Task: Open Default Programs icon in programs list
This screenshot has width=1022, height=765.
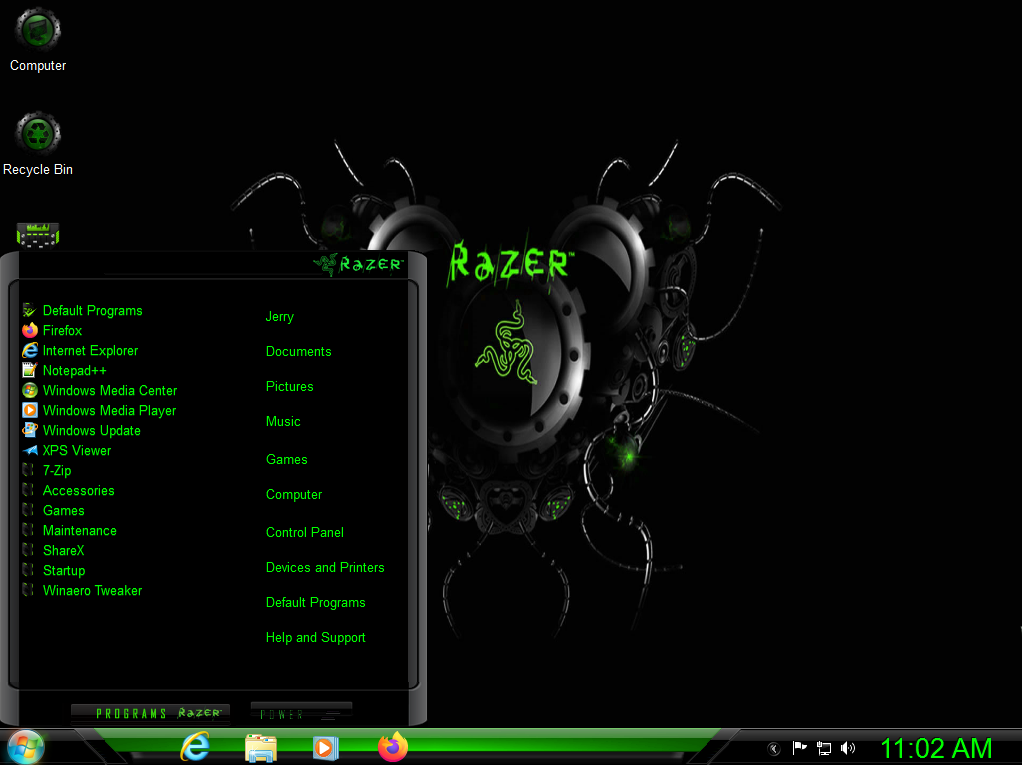Action: (x=29, y=310)
